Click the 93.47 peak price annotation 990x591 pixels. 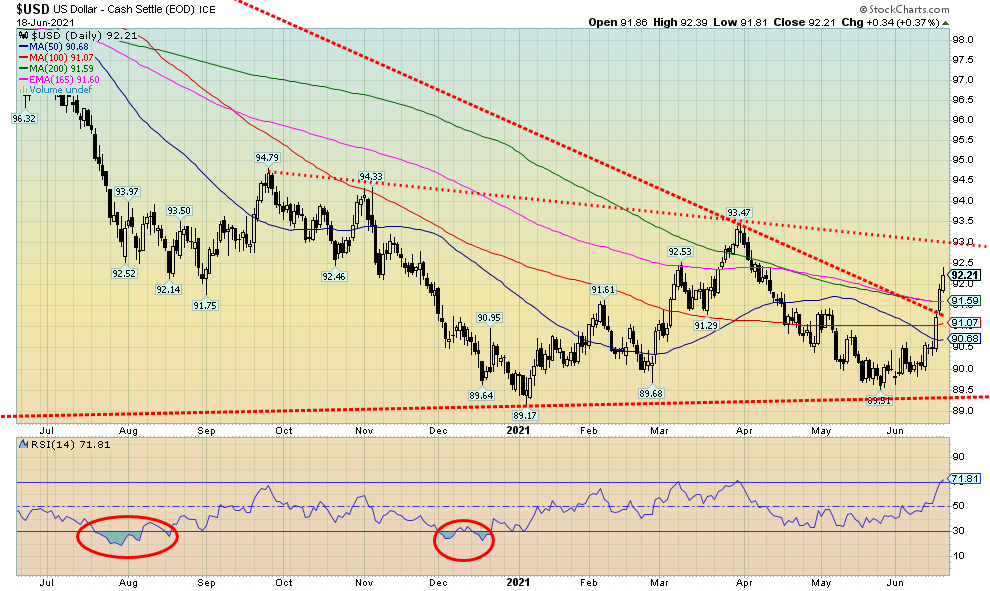tap(738, 212)
